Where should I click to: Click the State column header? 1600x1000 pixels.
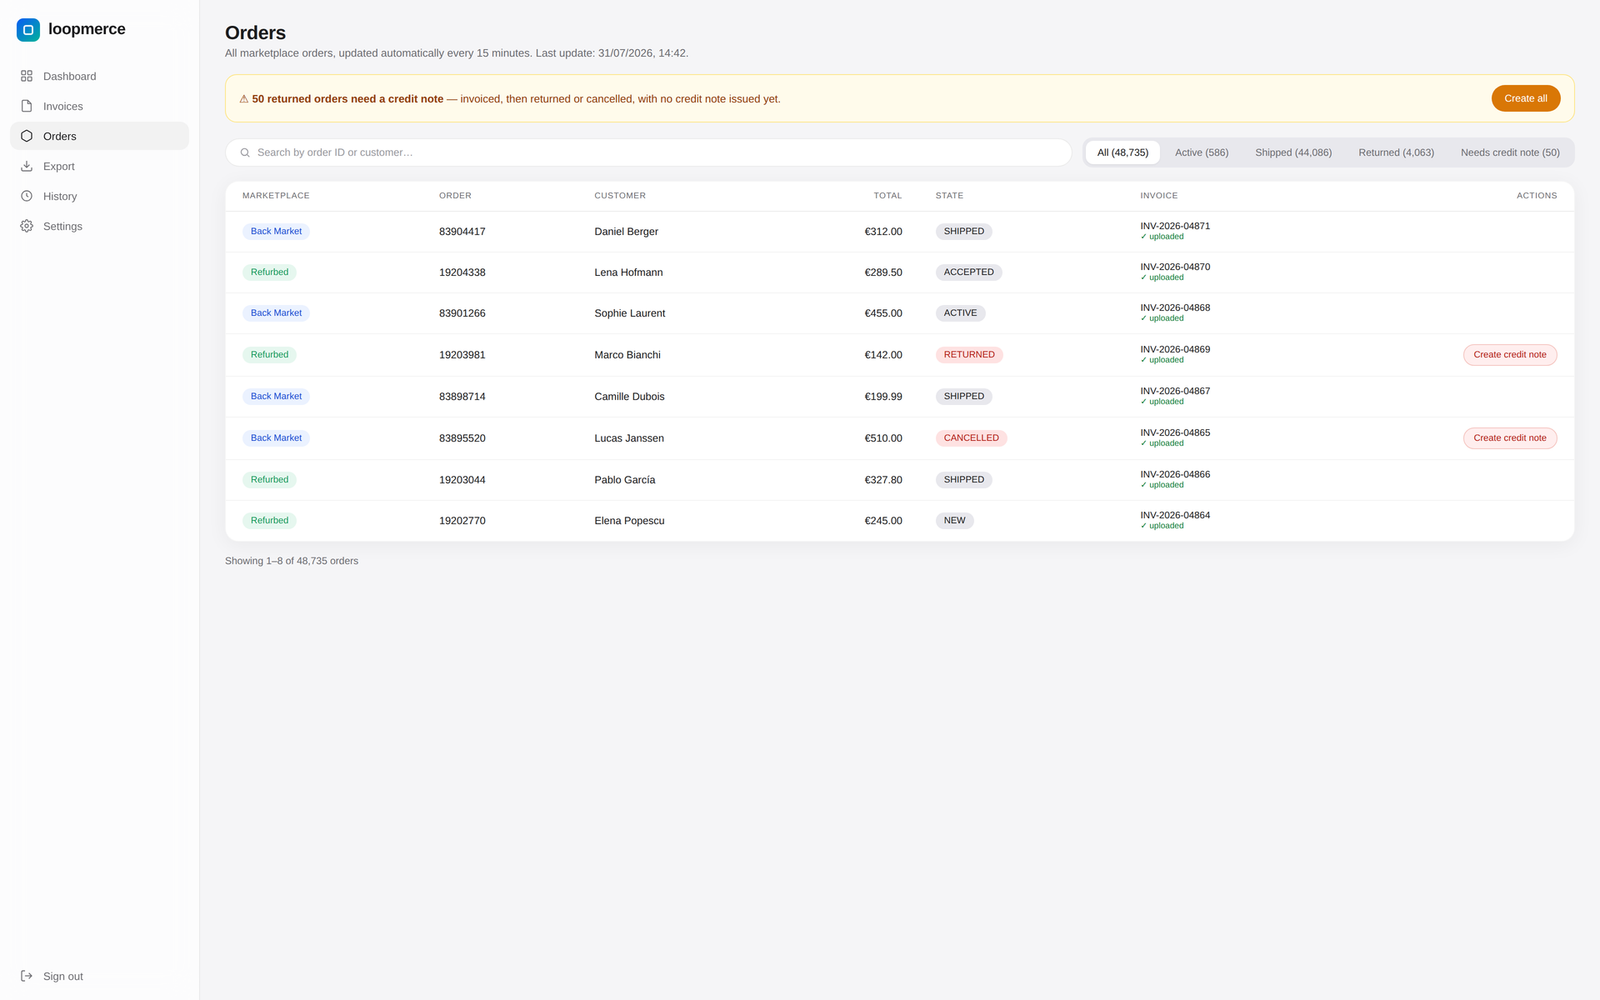(949, 196)
